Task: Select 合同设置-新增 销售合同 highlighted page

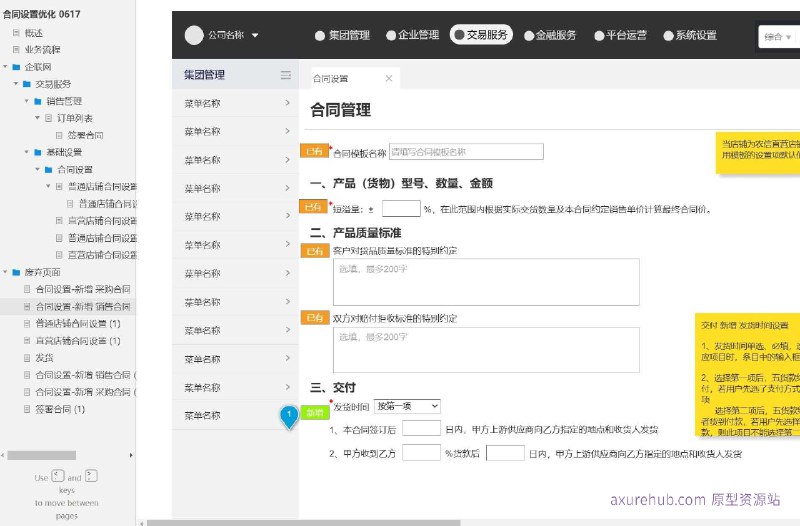Action: click(83, 307)
